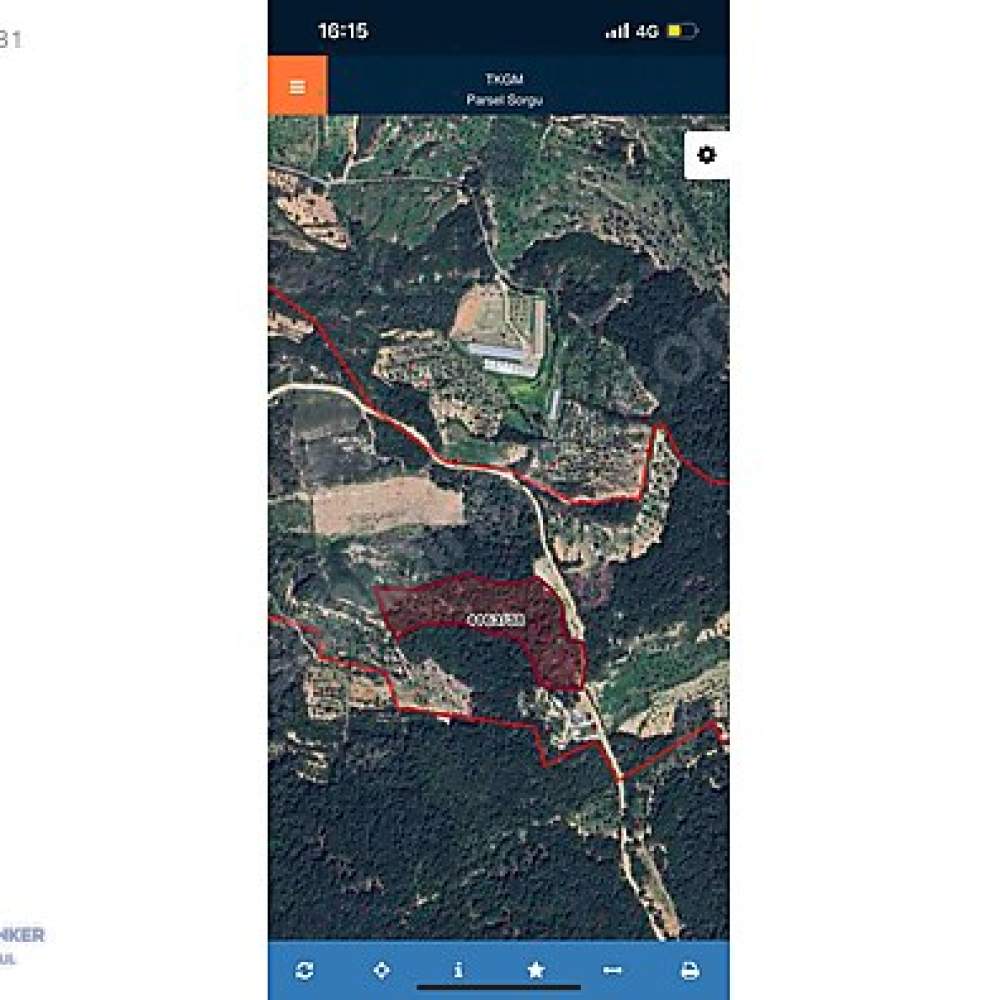Tap the battery indicator in status bar
Screen dimensions: 1000x1000
pyautogui.click(x=682, y=31)
